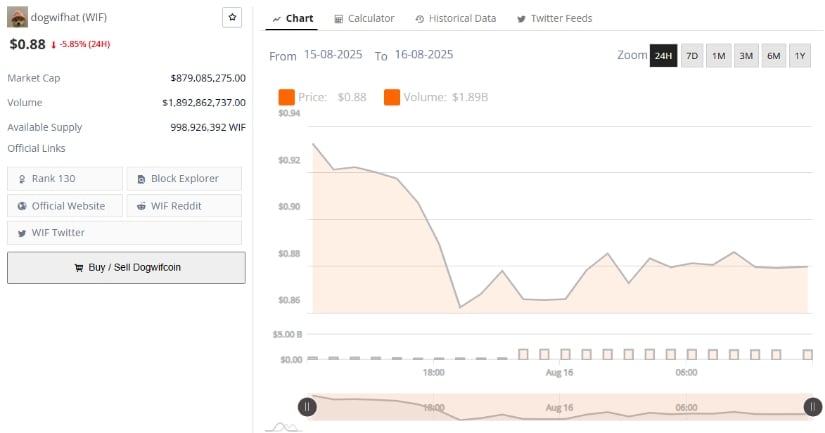Switch to the Calculator tab
Image resolution: width=825 pixels, height=433 pixels.
pos(364,18)
